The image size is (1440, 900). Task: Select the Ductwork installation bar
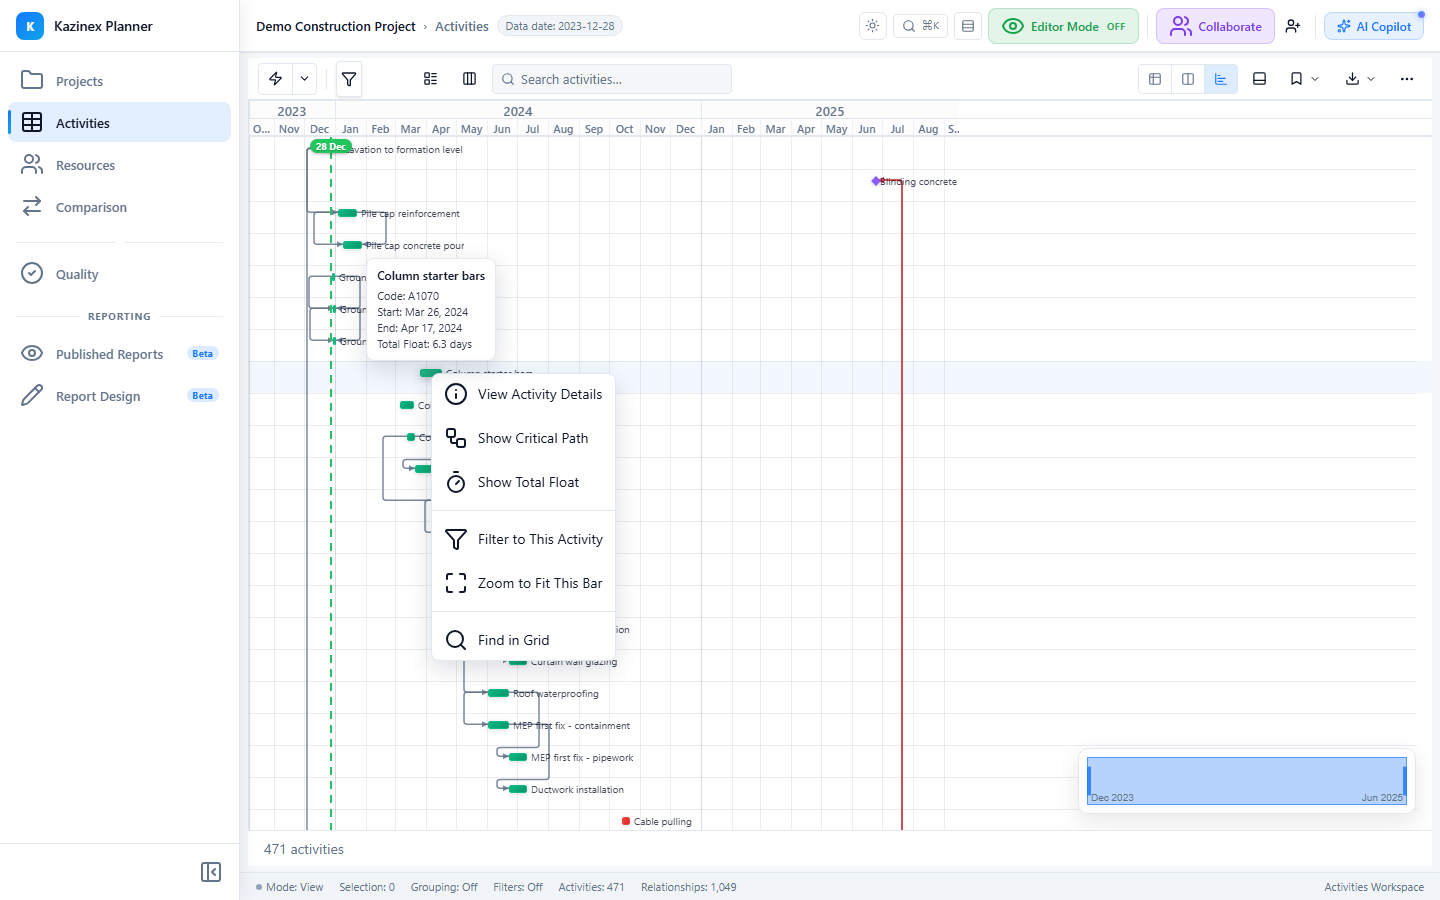pyautogui.click(x=518, y=789)
